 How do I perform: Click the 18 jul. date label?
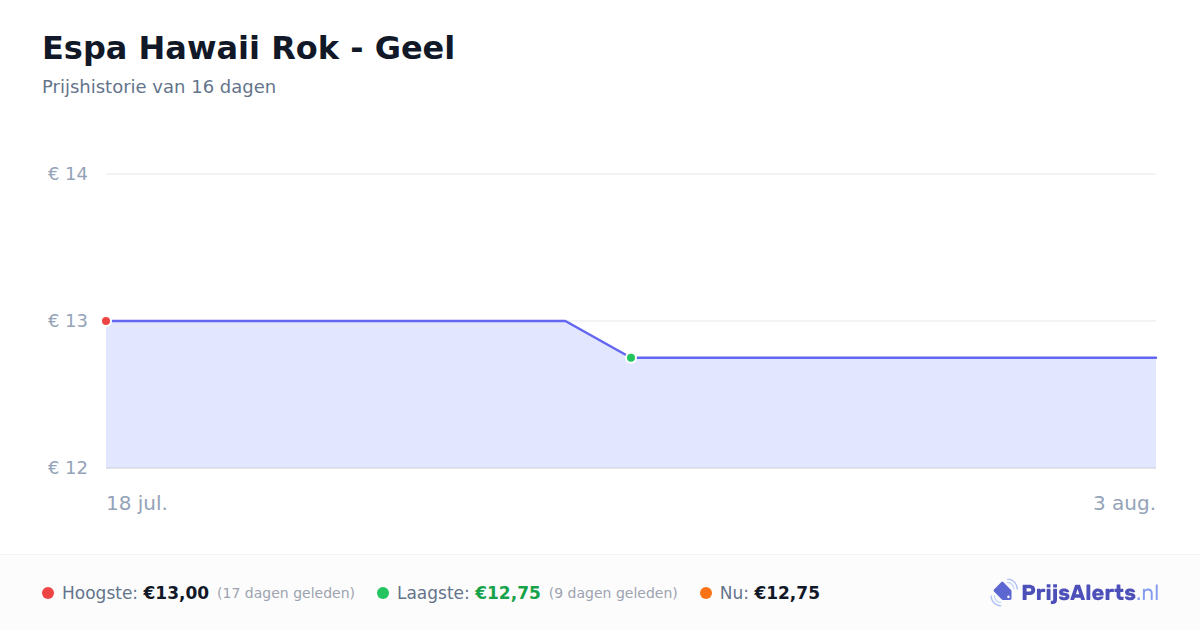click(x=137, y=503)
